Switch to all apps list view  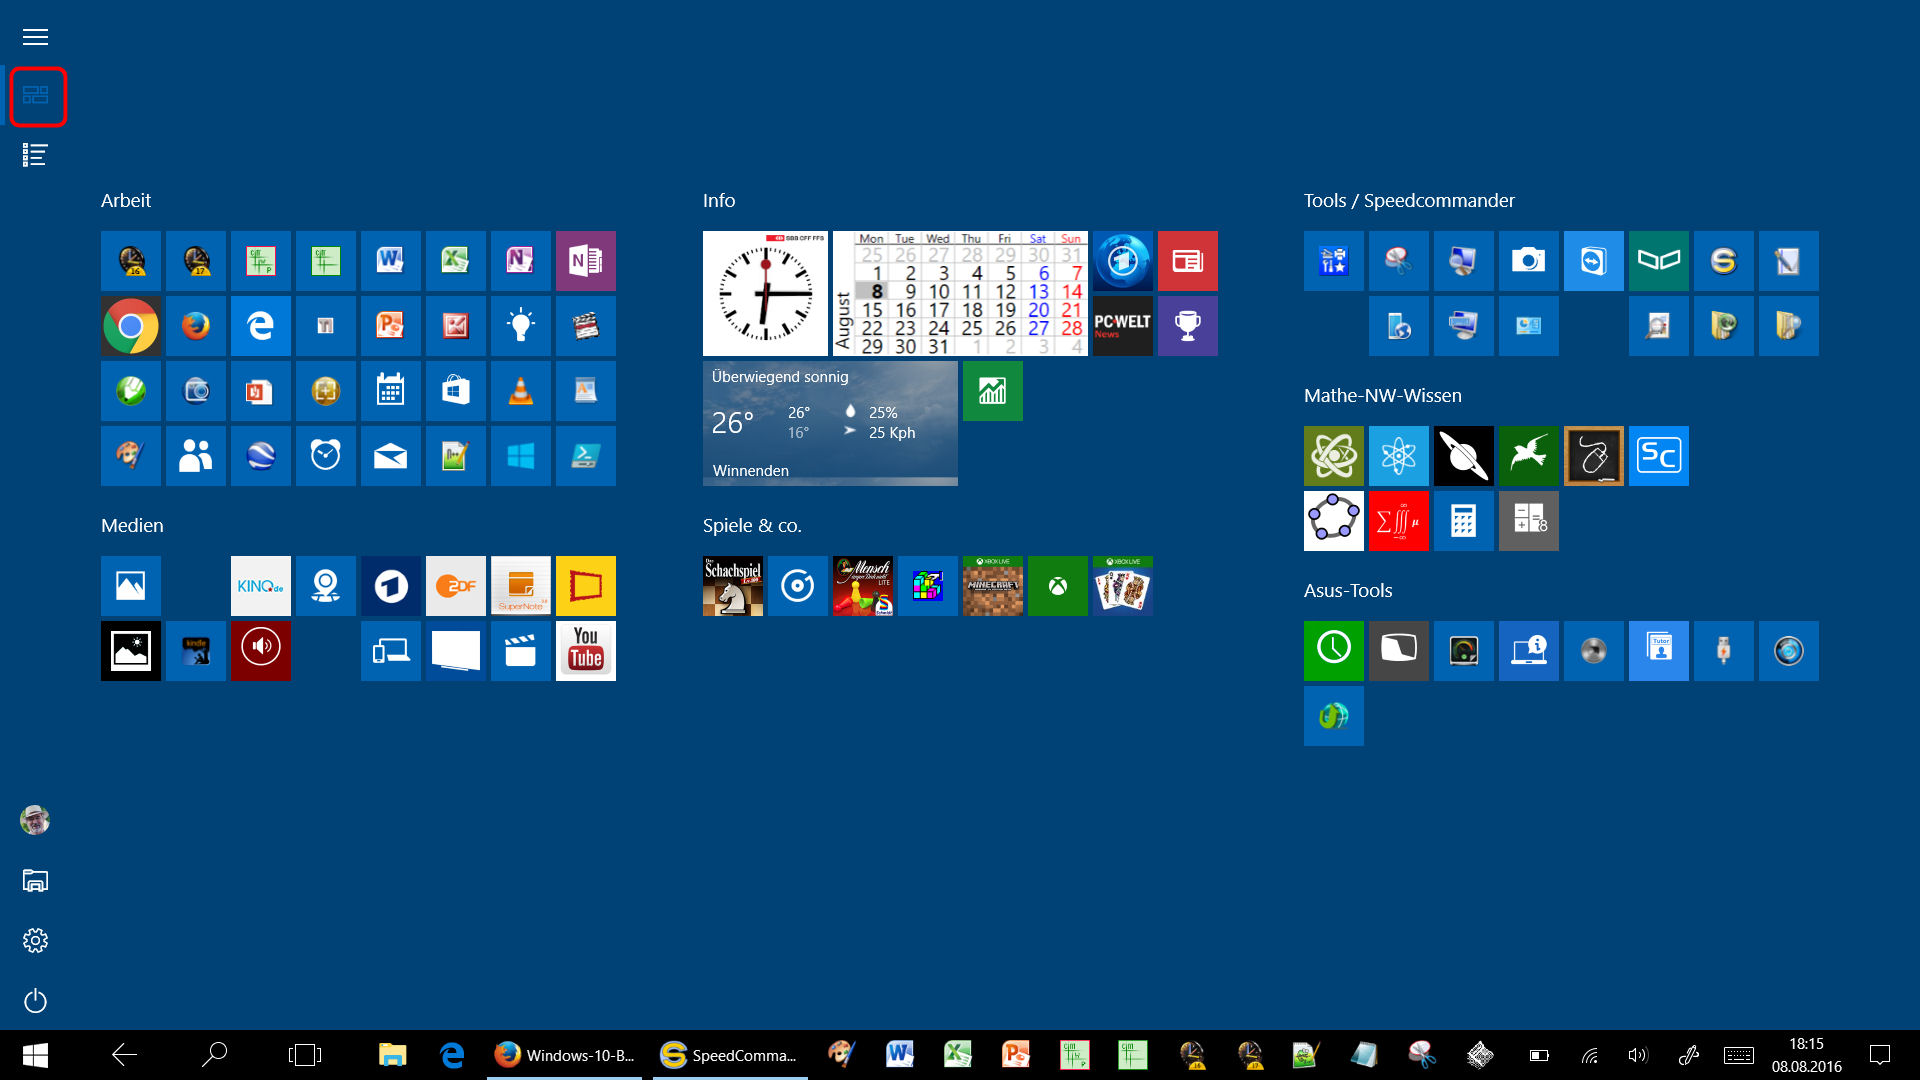tap(35, 155)
